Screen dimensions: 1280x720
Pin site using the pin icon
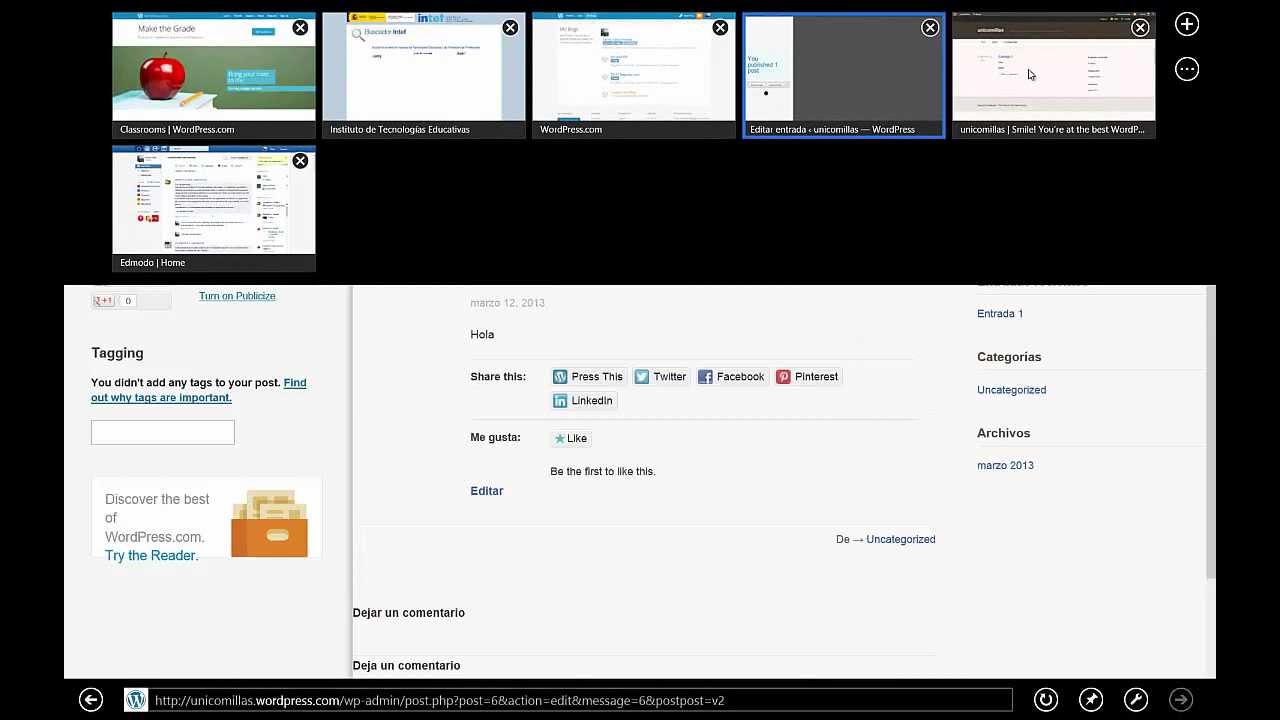pyautogui.click(x=1091, y=700)
